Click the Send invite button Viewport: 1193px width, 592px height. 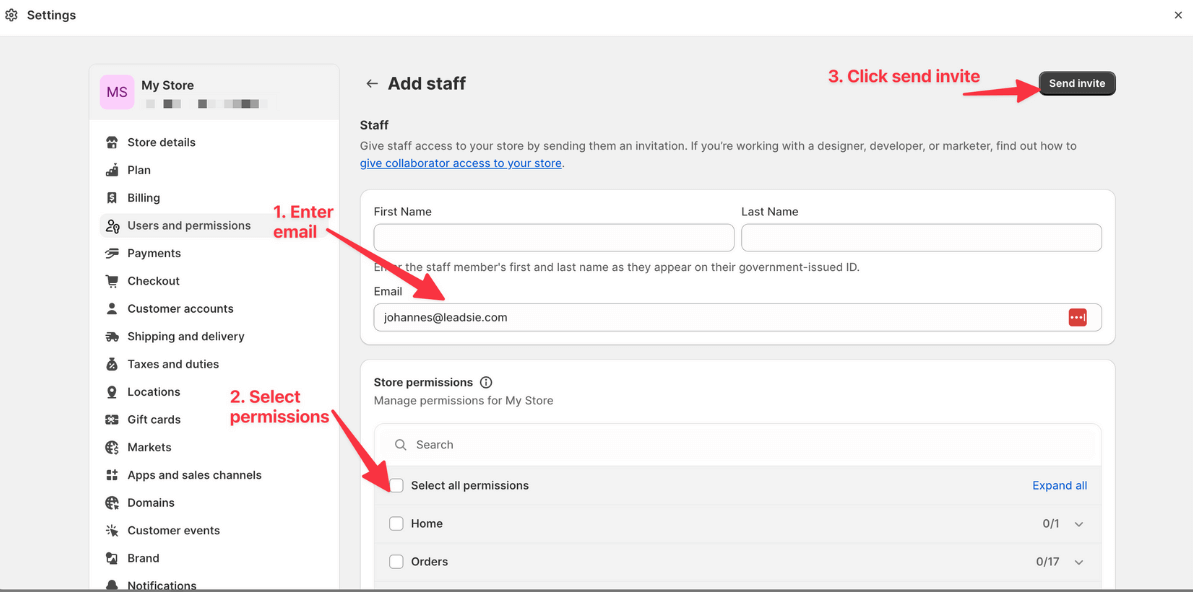(1077, 83)
